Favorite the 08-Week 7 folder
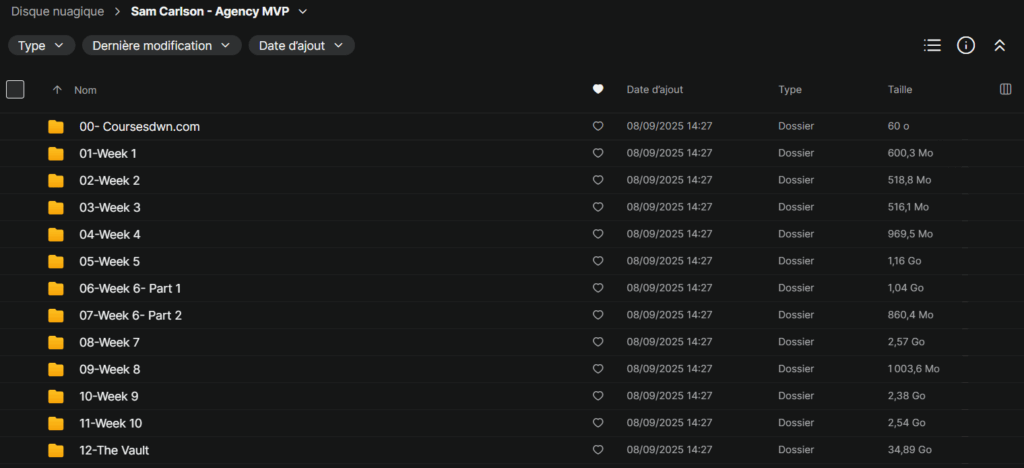This screenshot has height=468, width=1024. 598,342
